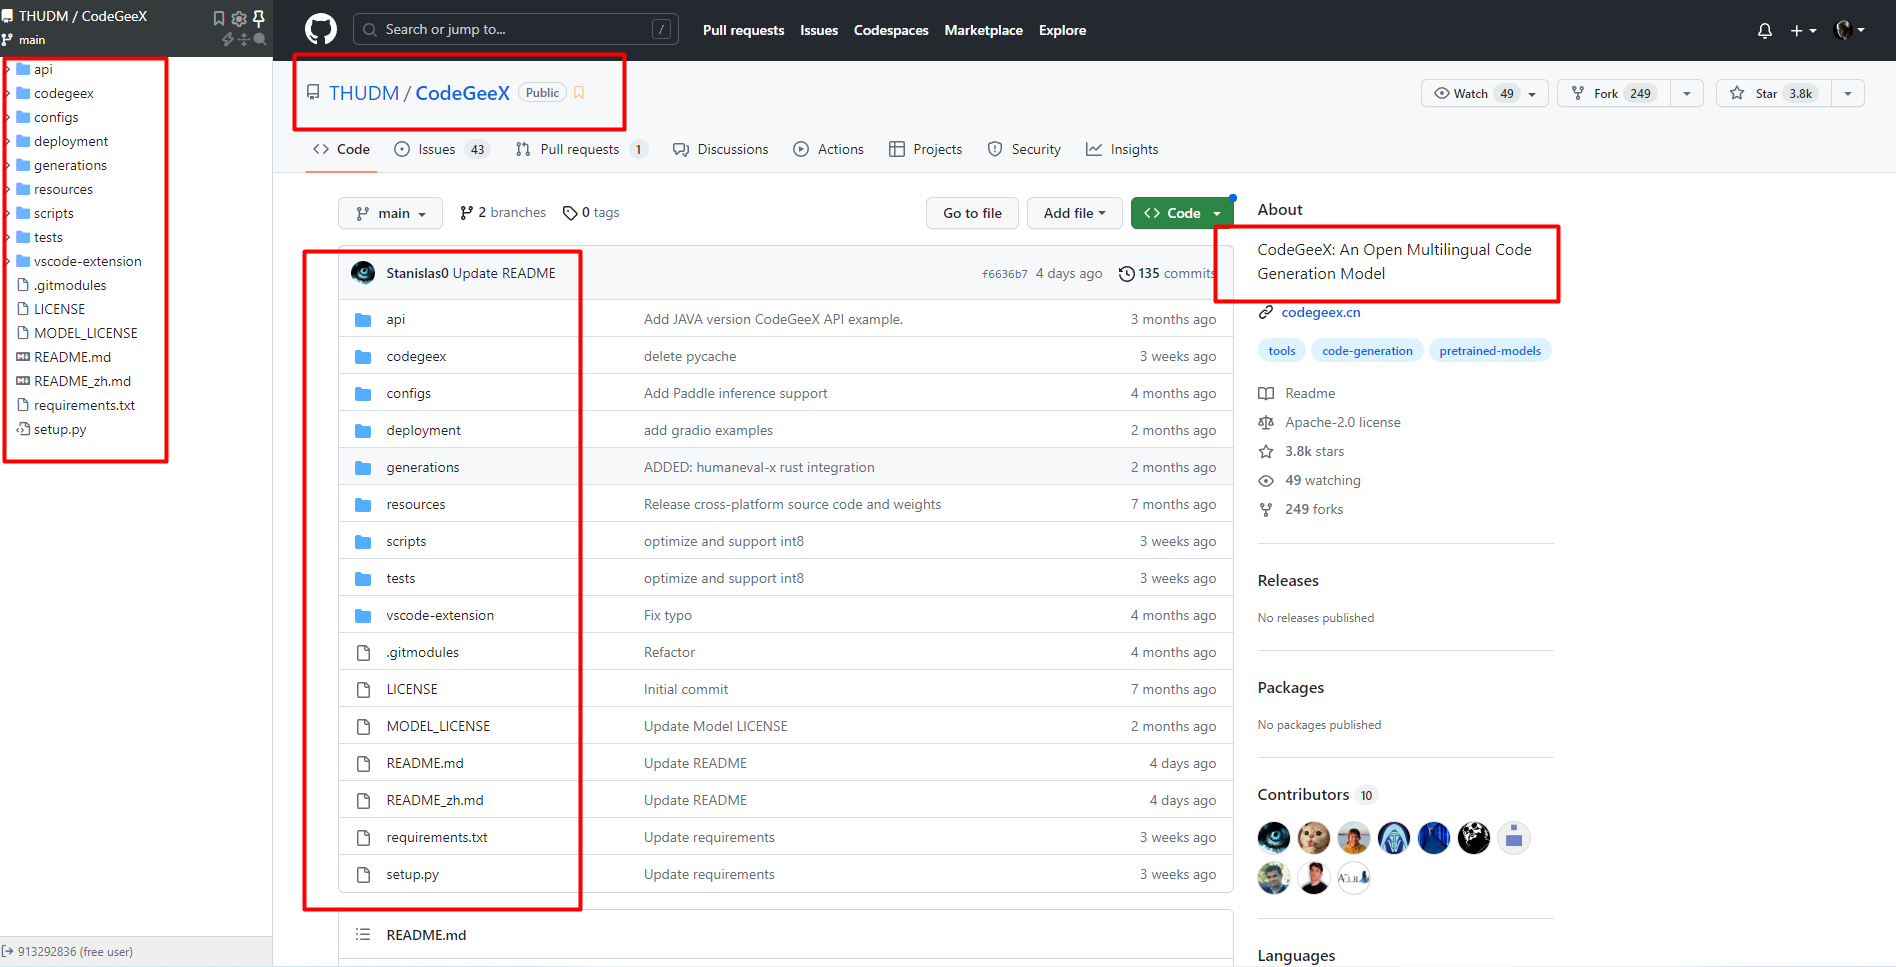1896x967 pixels.
Task: Click the README outline list icon
Action: coord(363,935)
